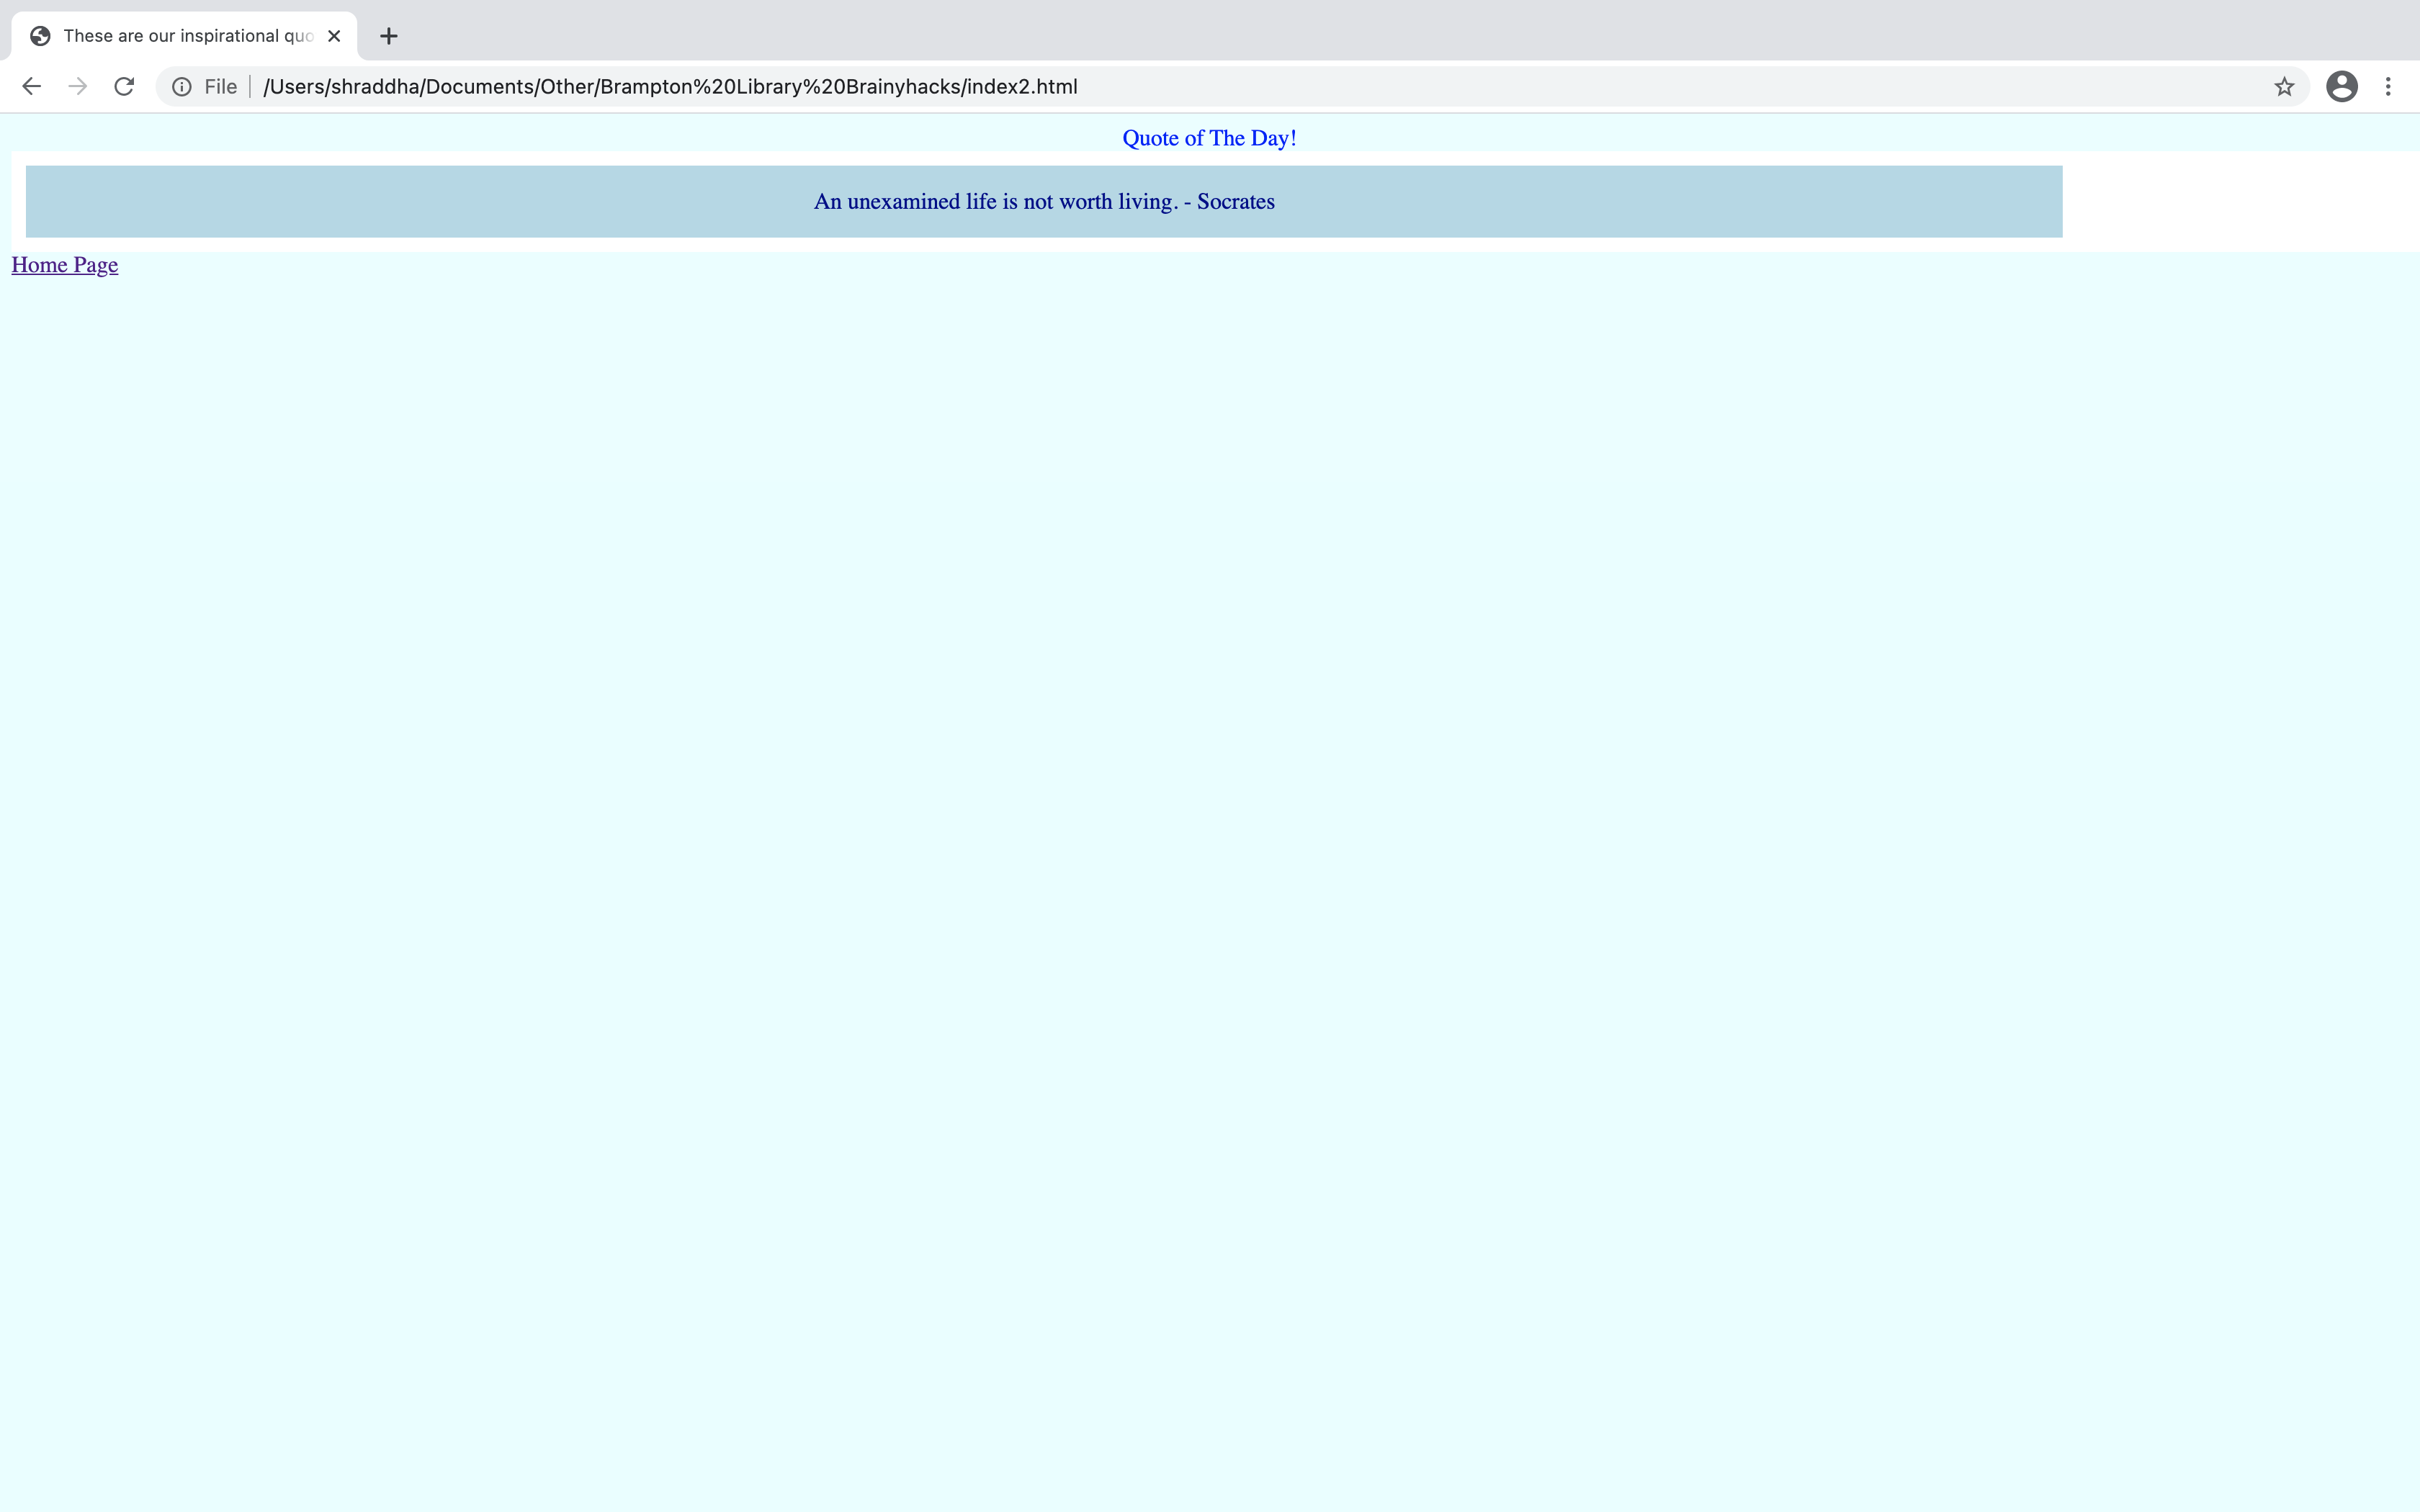
Task: Click the 'Quote of The Day!' heading
Action: 1209,138
